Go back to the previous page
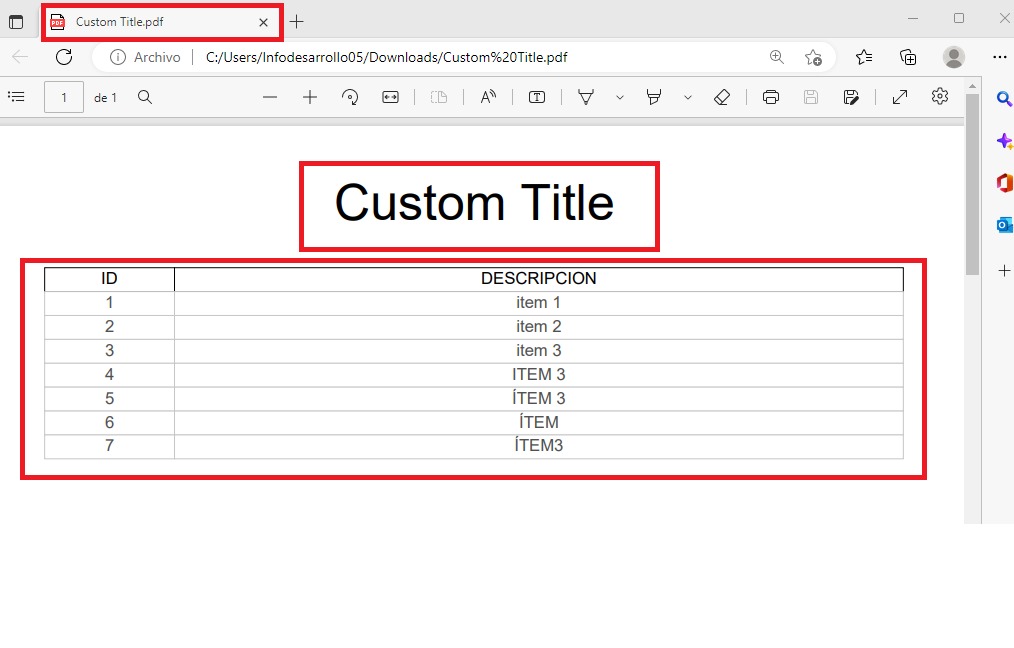 coord(20,57)
